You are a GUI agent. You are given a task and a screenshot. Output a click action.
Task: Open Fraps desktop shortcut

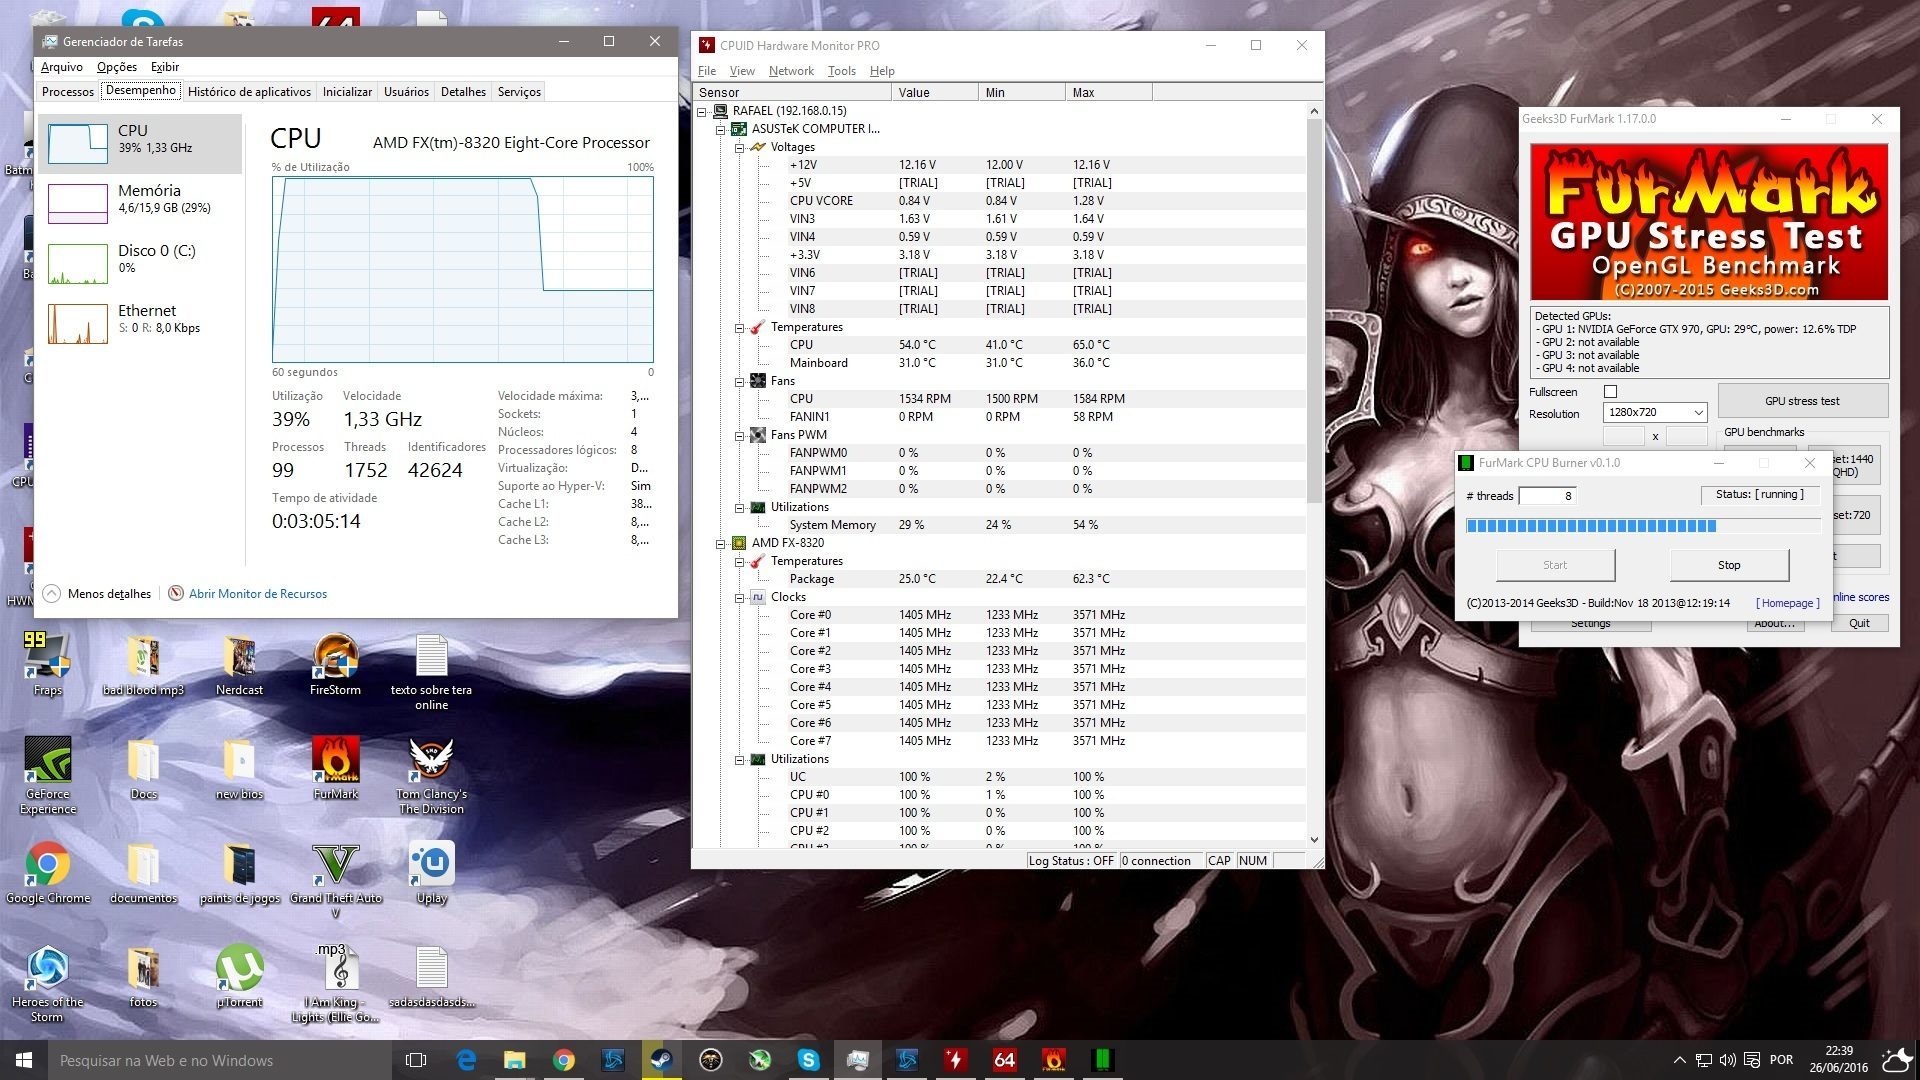47,664
